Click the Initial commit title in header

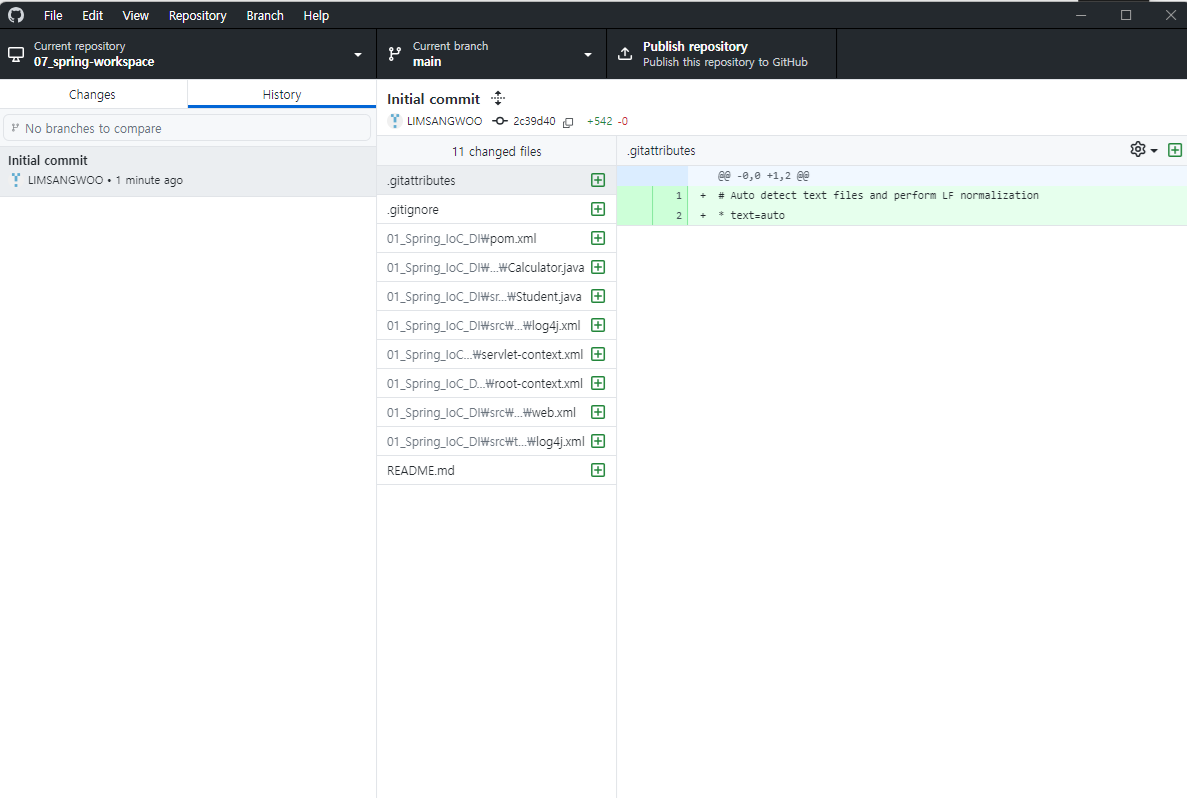pos(433,99)
